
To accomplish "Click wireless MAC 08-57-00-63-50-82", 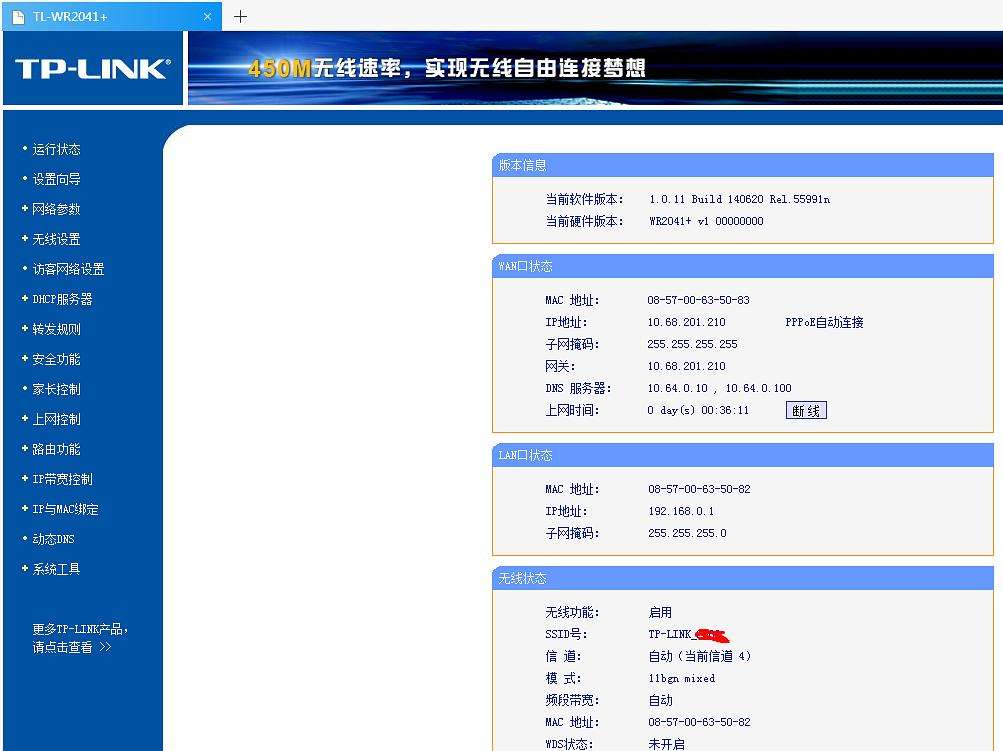I will [699, 722].
